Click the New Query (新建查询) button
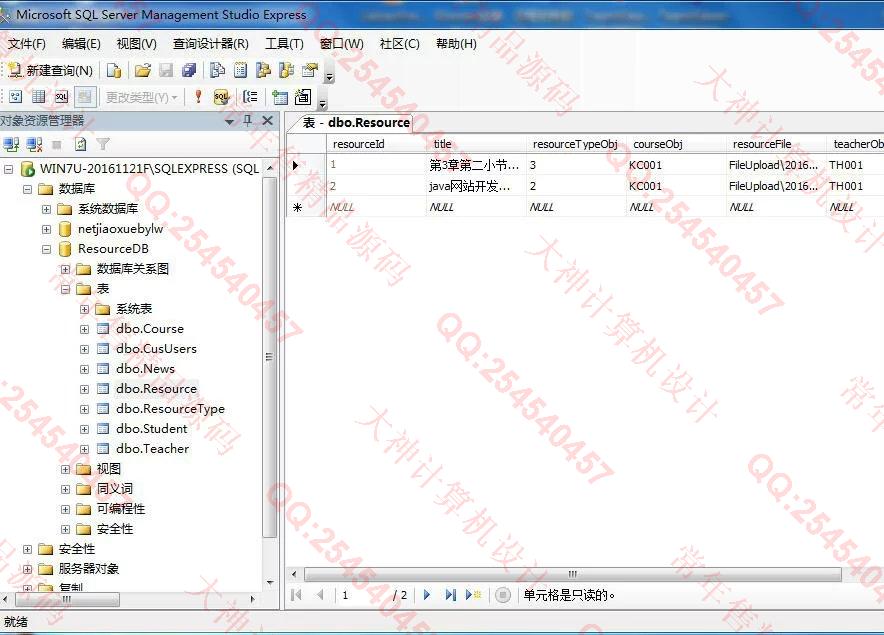 pos(51,70)
